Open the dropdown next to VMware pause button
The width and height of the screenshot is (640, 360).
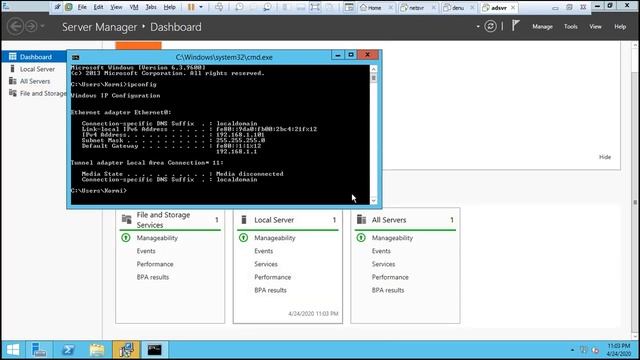[x=201, y=7]
